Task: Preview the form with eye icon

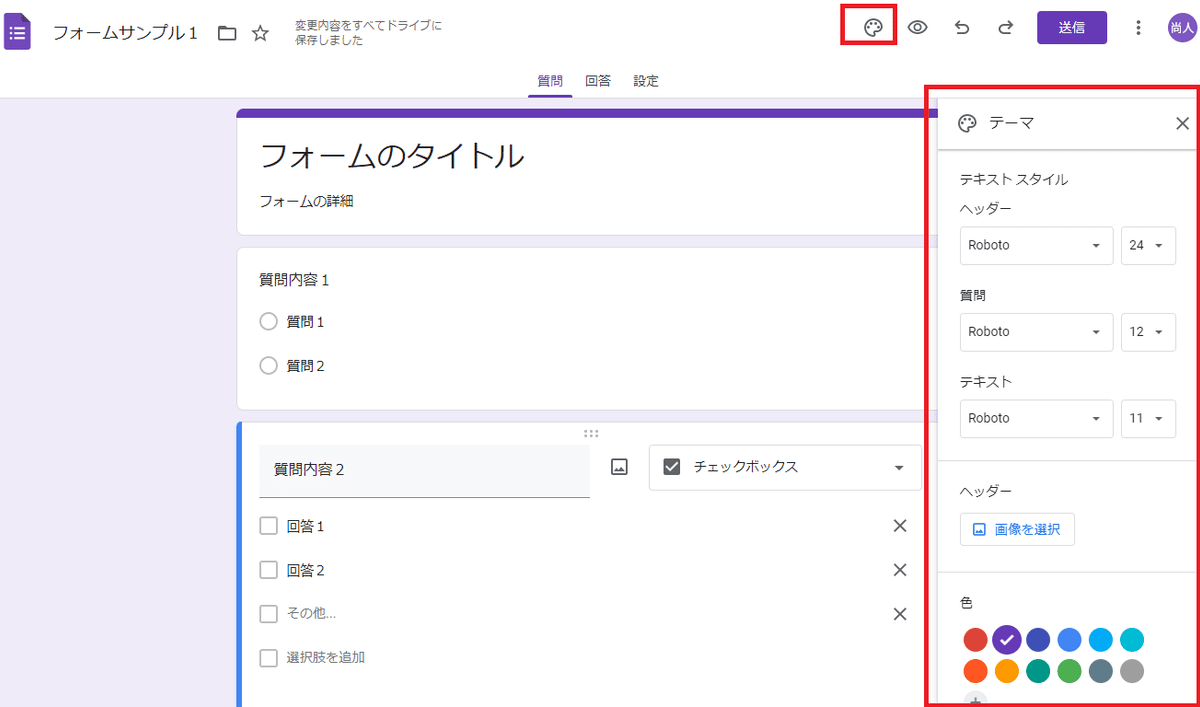Action: pos(917,28)
